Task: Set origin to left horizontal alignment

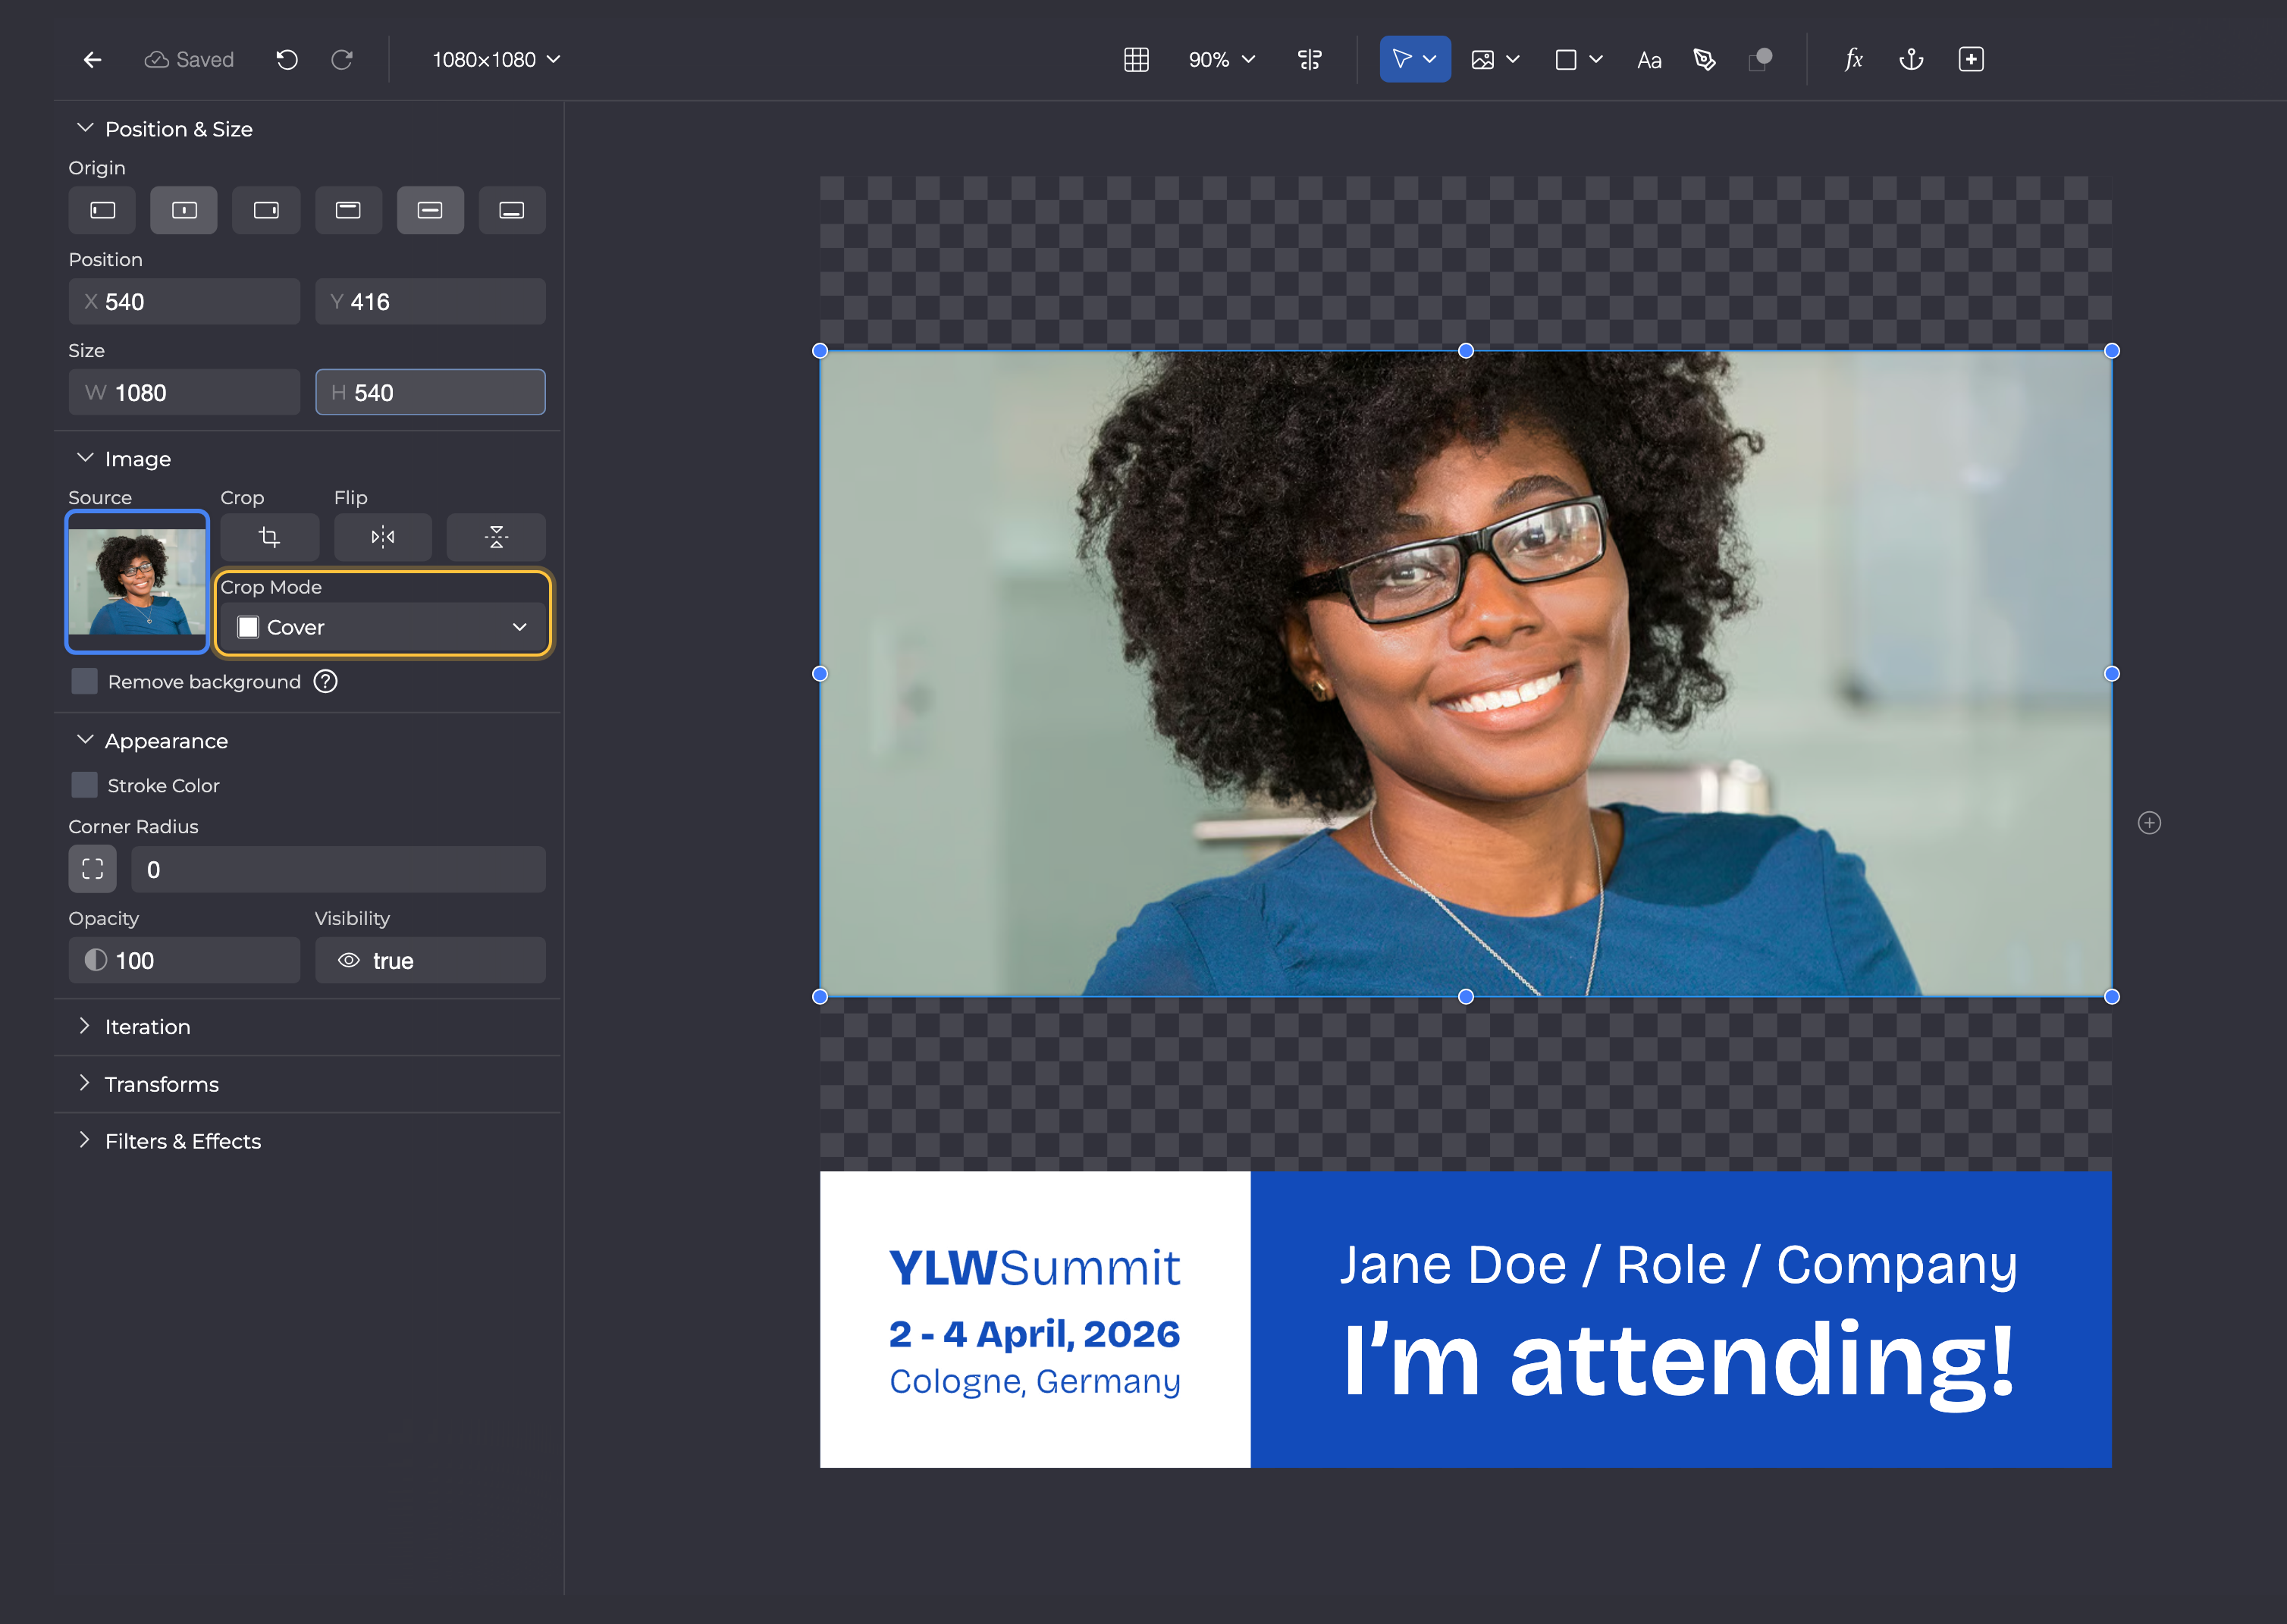Action: tap(102, 210)
